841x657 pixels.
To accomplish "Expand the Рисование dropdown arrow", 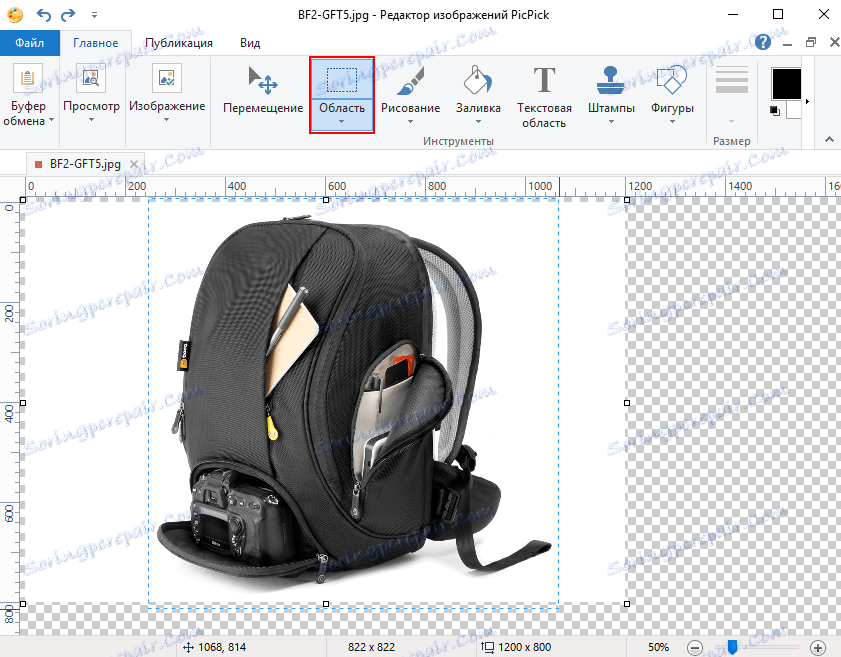I will 410,122.
